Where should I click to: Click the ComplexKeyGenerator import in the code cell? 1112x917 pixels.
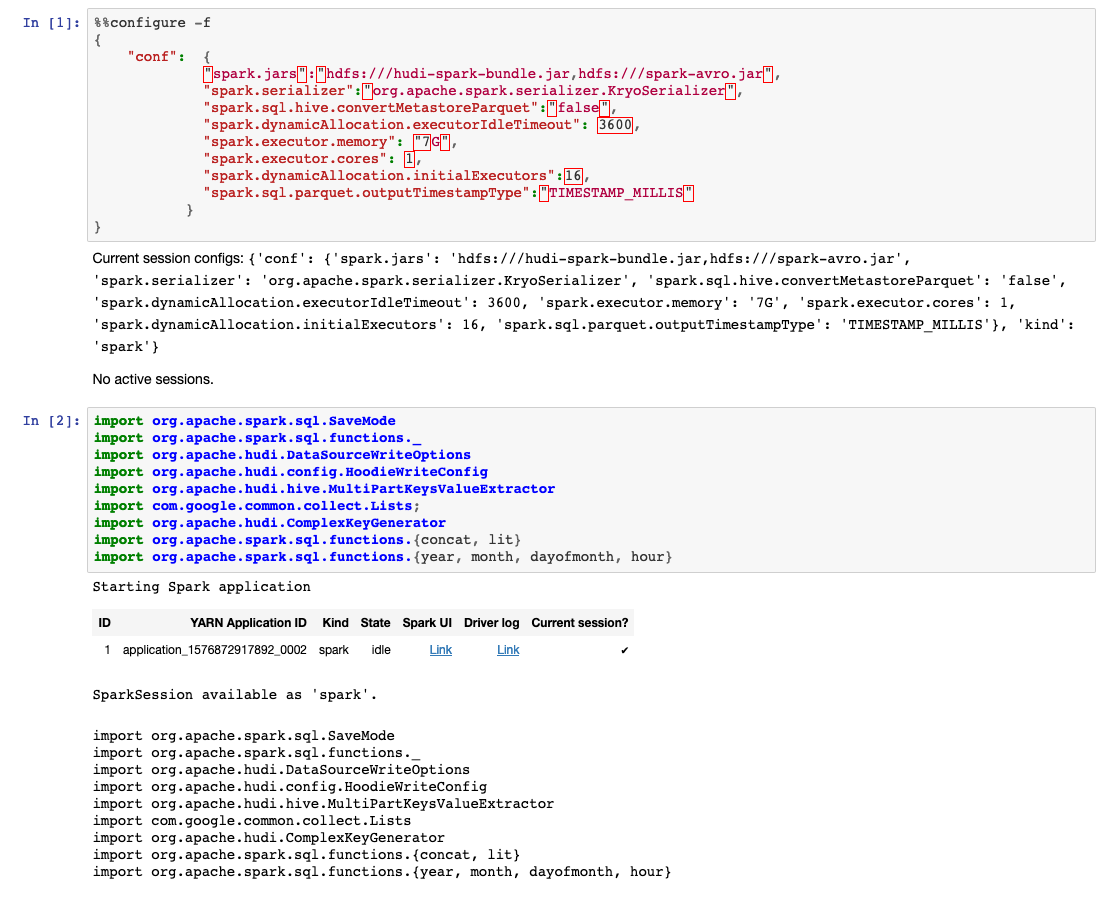coord(270,523)
